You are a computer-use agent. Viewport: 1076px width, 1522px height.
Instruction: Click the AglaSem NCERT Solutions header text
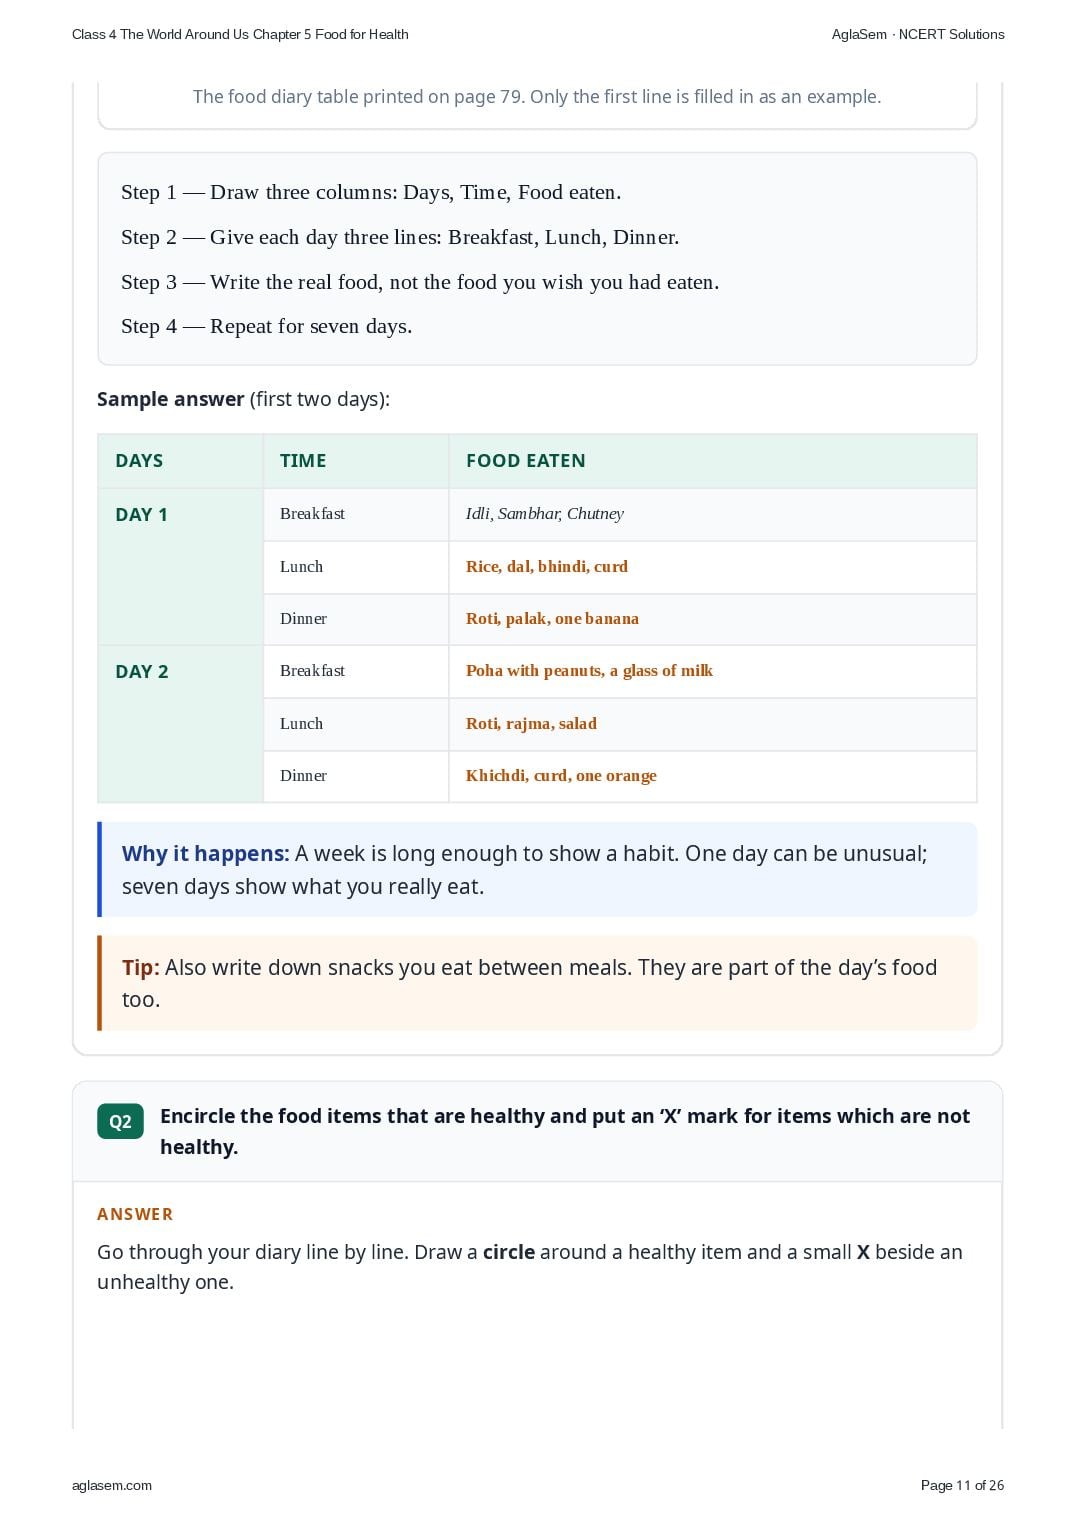coord(918,34)
